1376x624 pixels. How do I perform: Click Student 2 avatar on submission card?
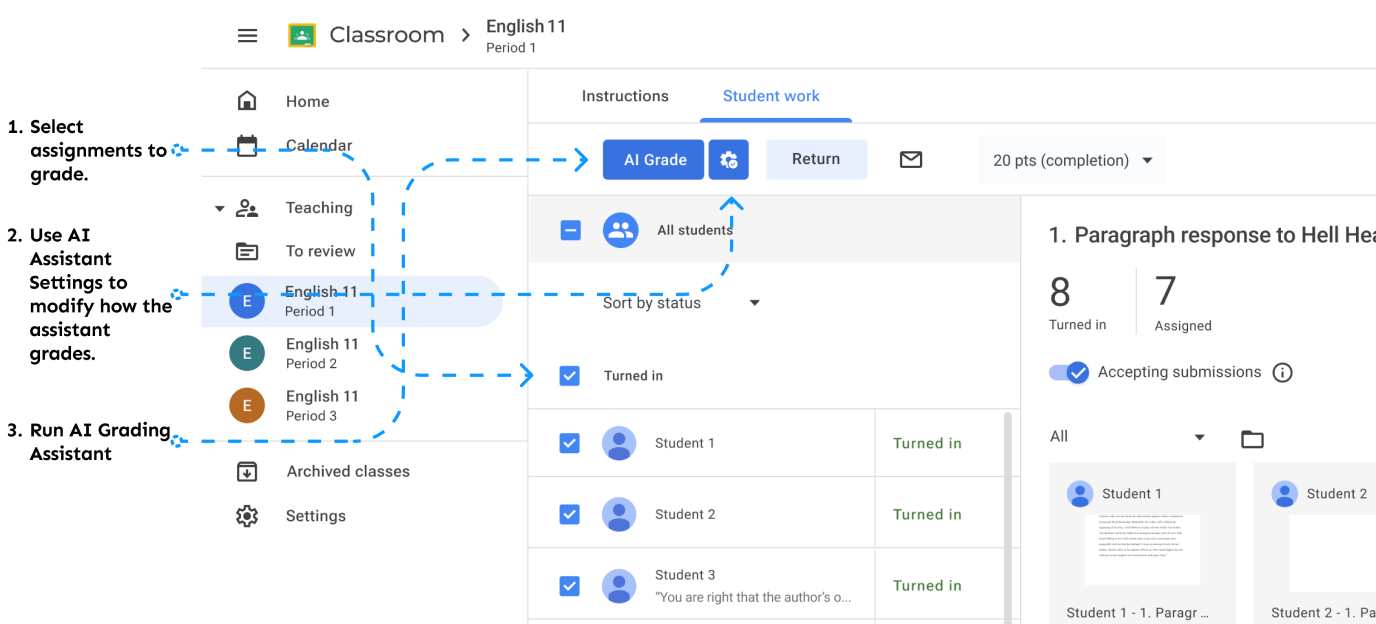[1284, 493]
